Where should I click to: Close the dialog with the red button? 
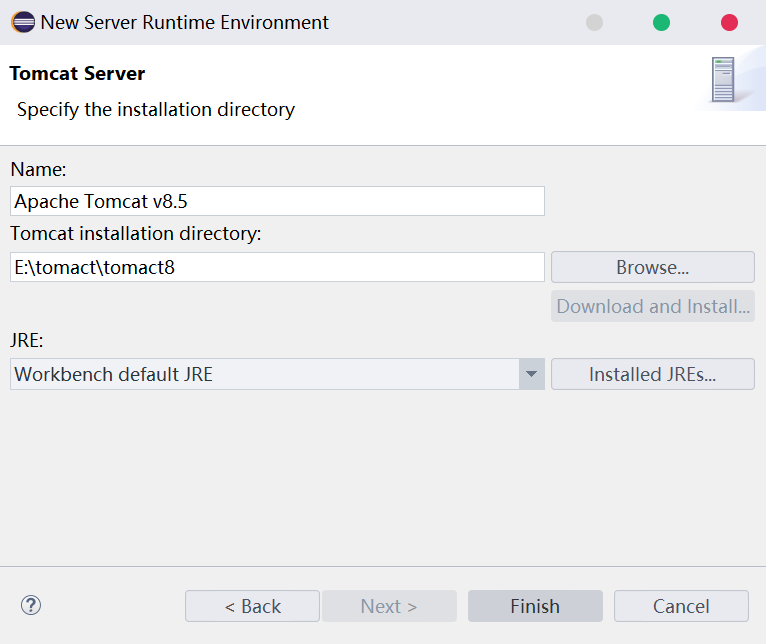tap(729, 22)
